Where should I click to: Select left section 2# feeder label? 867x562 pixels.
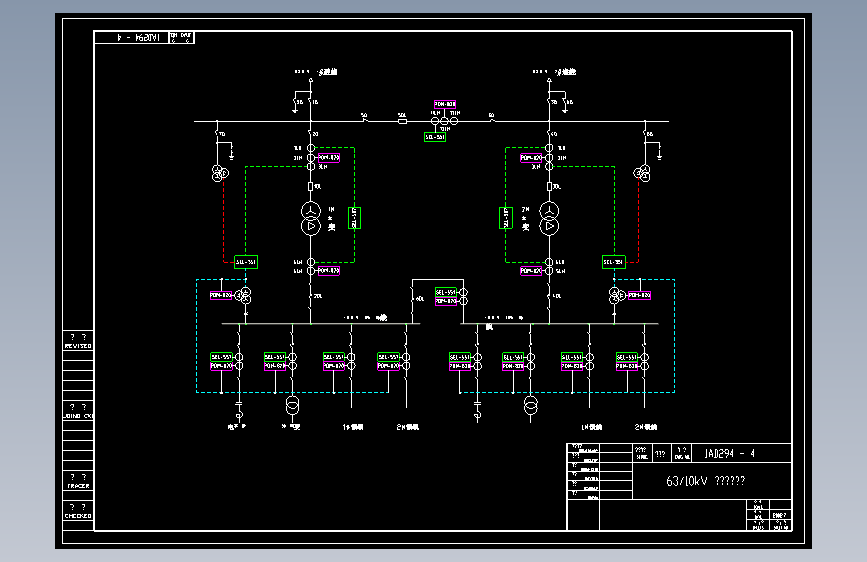[408, 427]
